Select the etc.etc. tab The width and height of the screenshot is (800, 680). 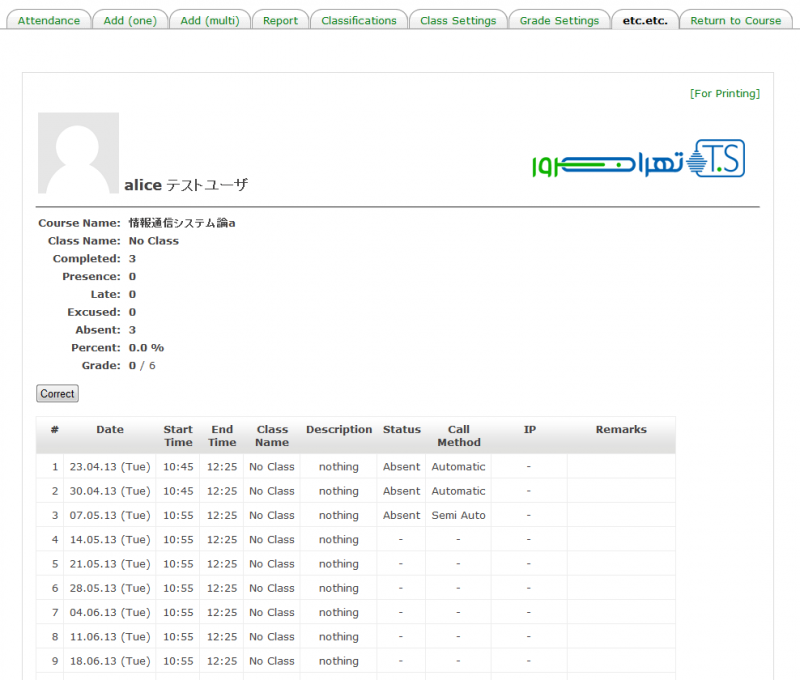pos(645,20)
